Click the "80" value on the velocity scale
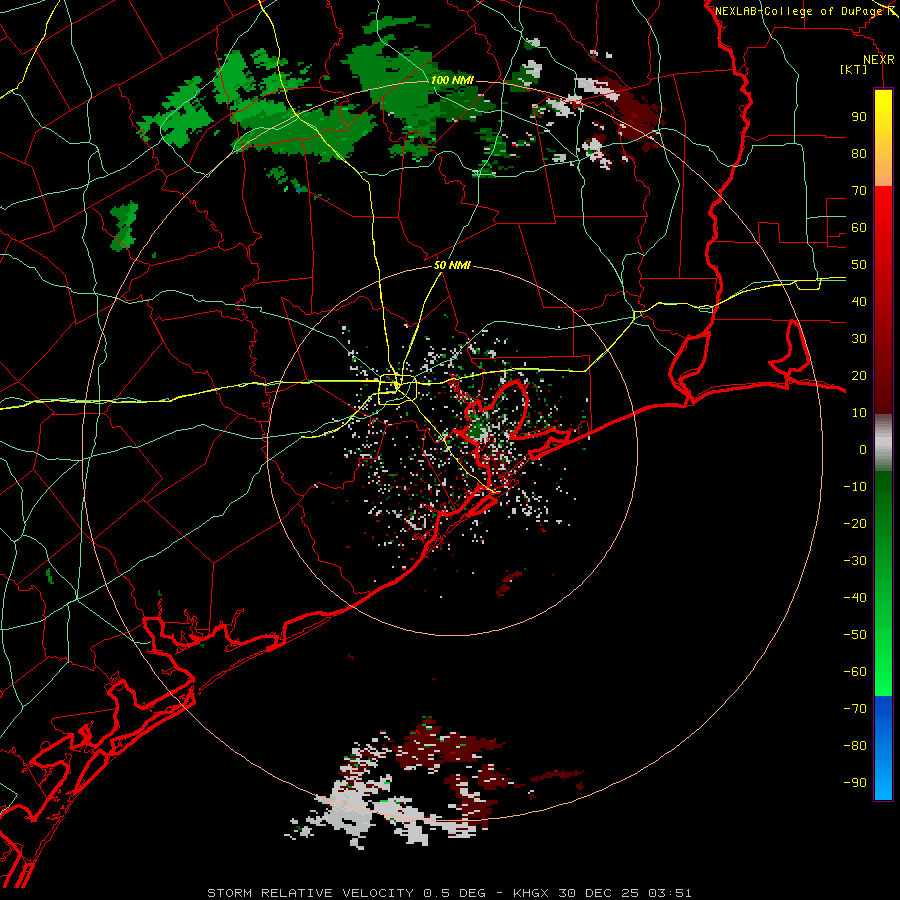The image size is (900, 900). [x=859, y=153]
